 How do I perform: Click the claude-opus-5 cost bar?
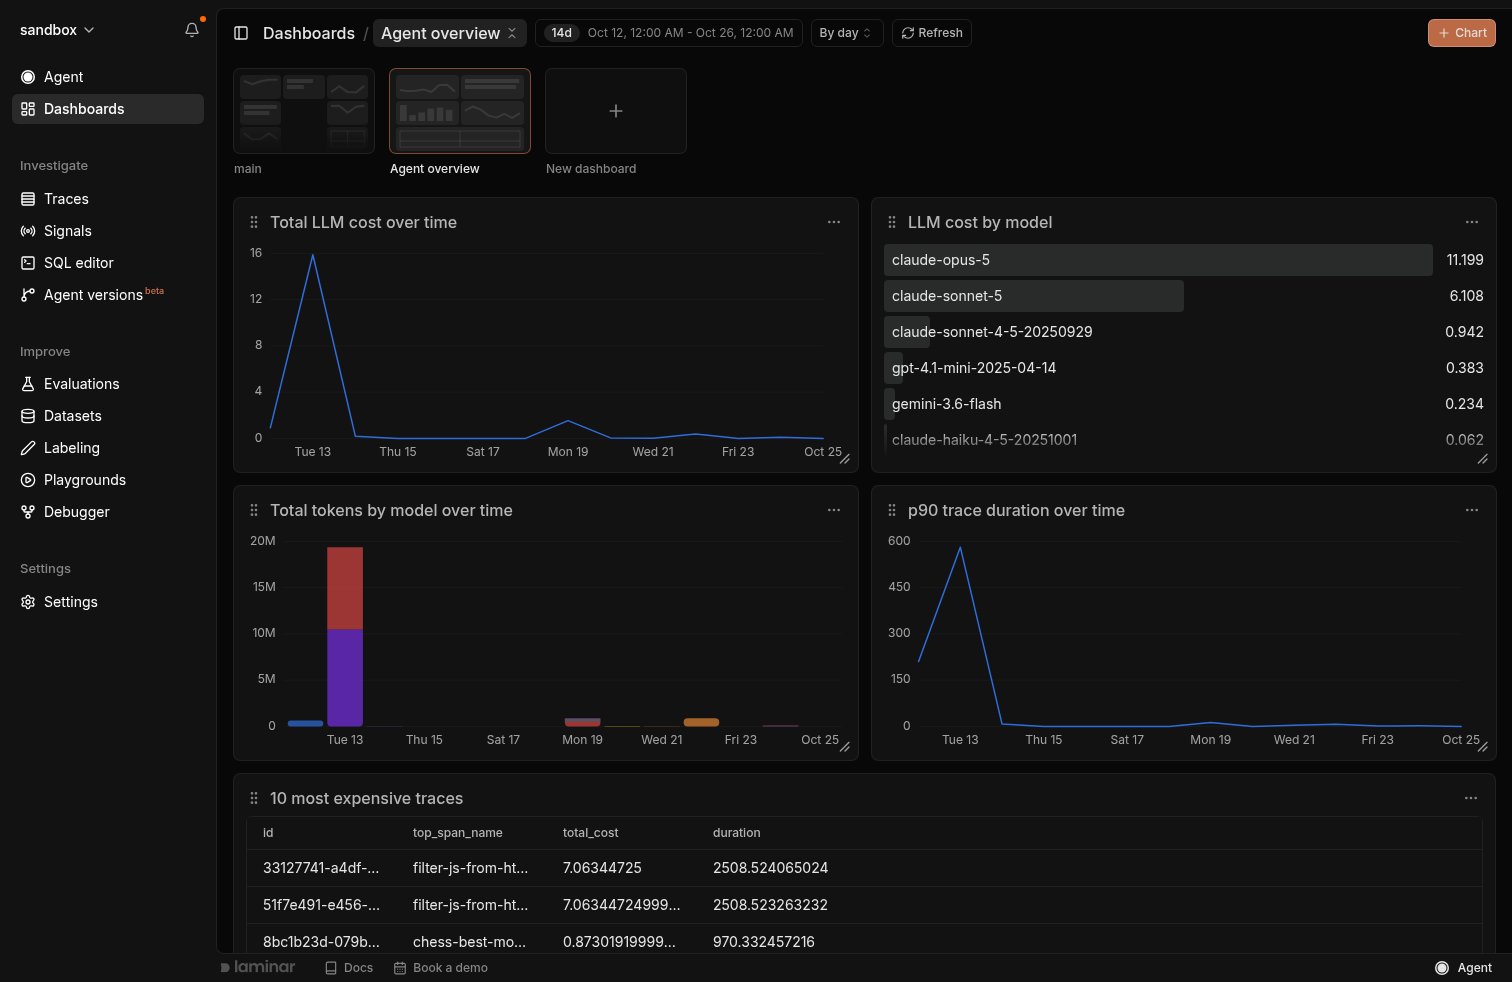click(1158, 260)
